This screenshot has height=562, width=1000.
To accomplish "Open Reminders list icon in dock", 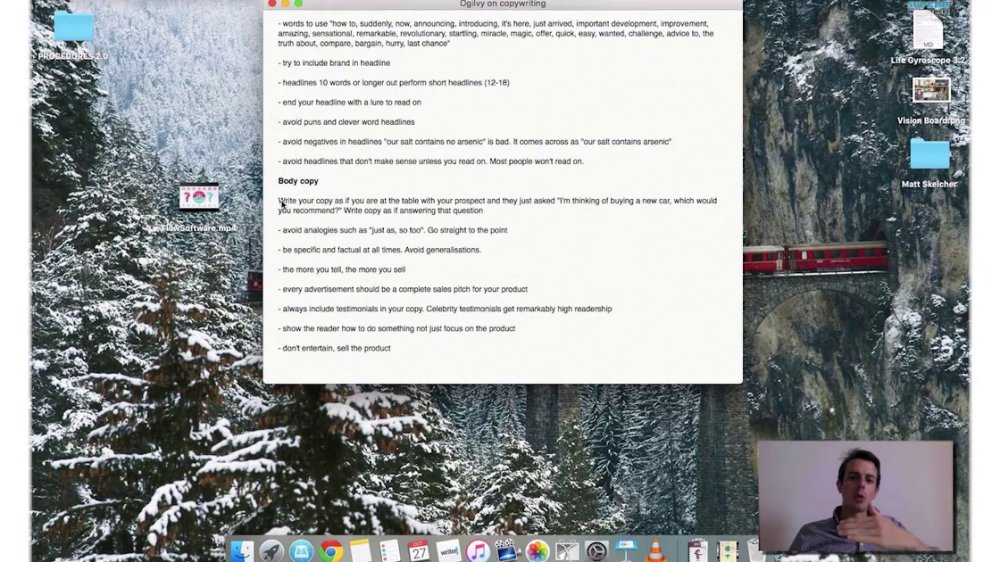I will pos(389,551).
